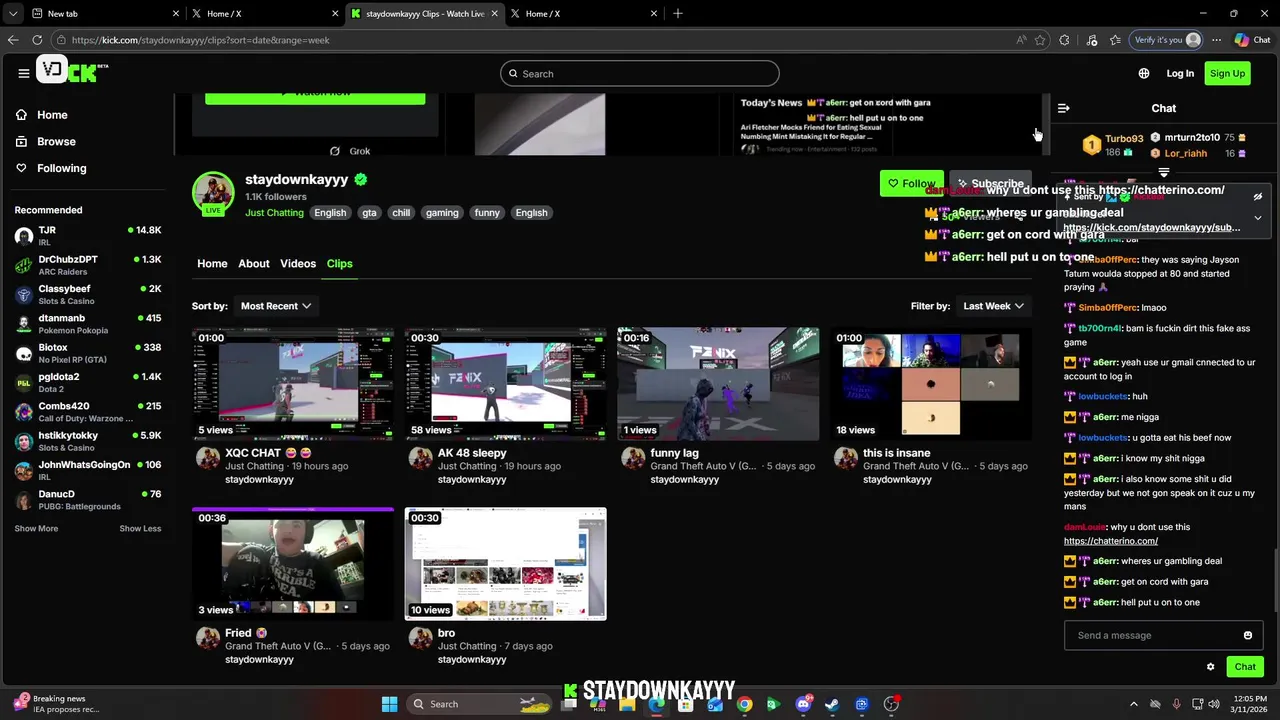Open Discord from the taskbar

(x=803, y=704)
